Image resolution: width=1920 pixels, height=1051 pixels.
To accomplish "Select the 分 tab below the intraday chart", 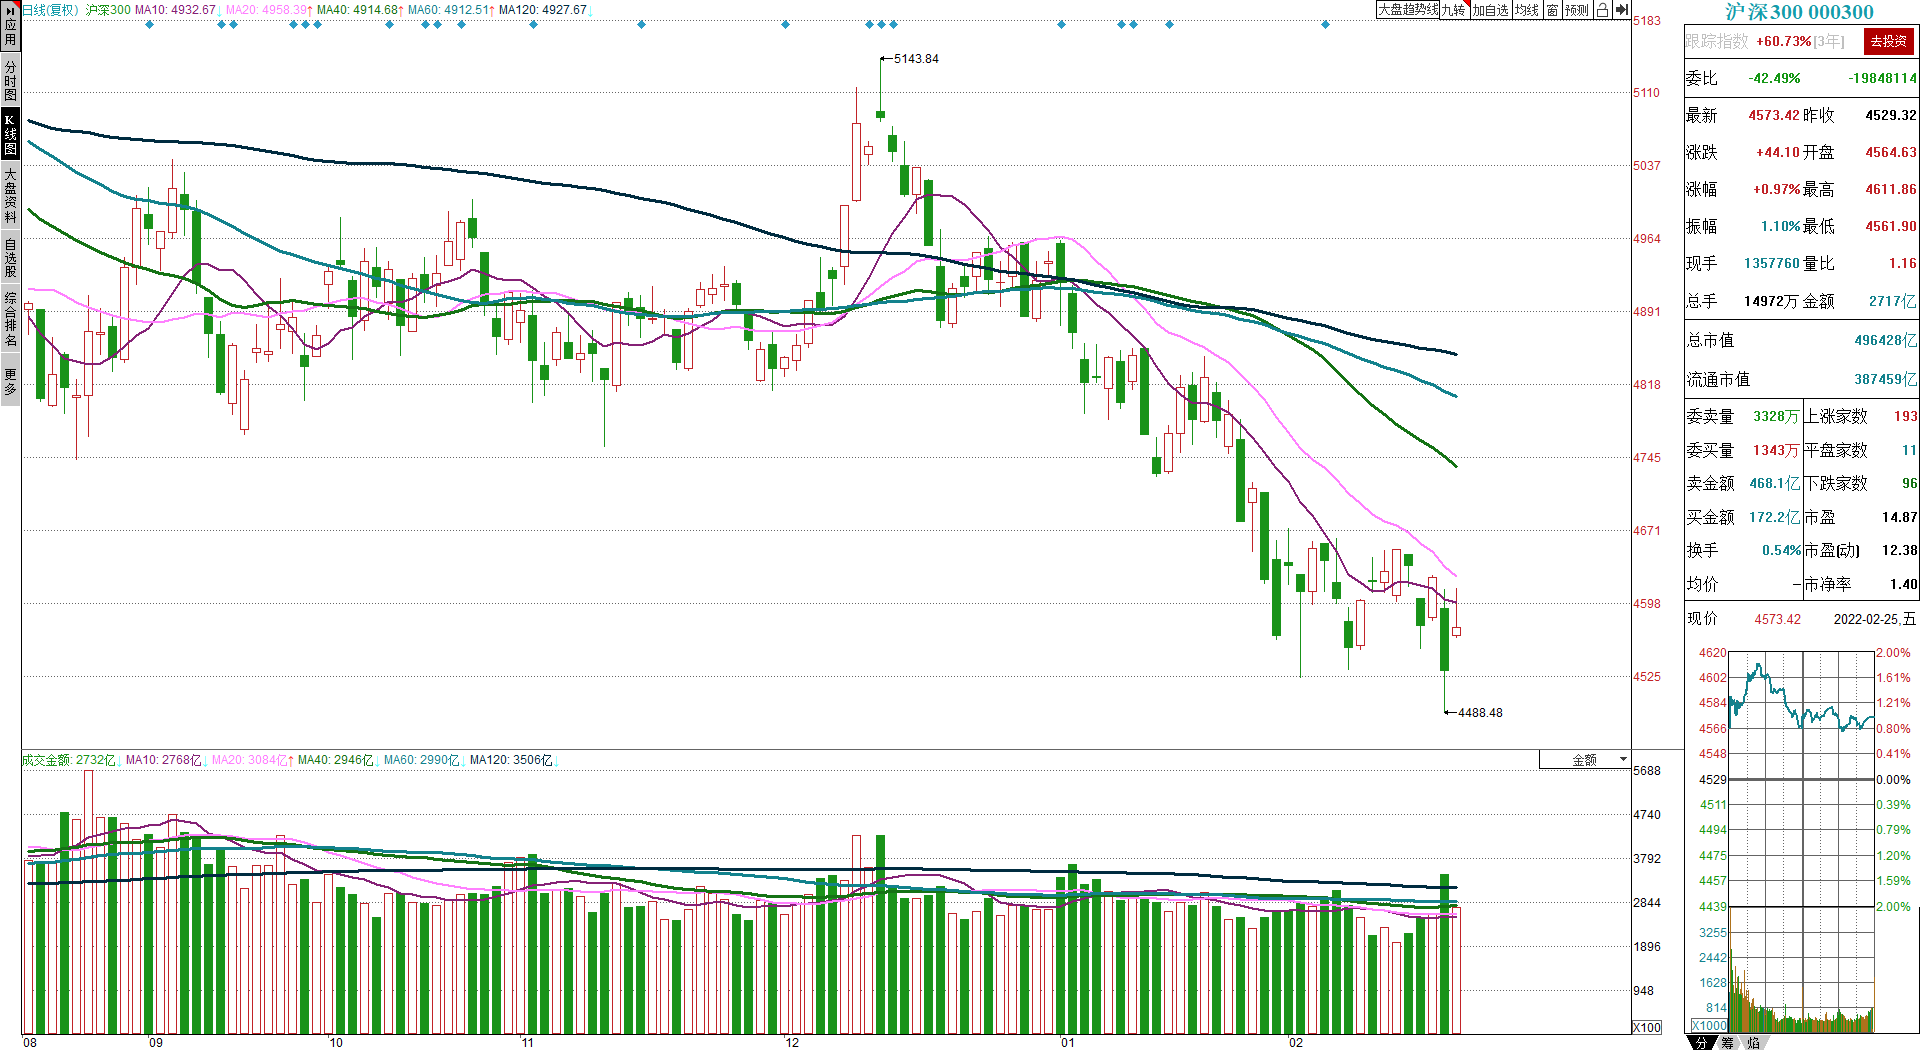I will 1702,1043.
